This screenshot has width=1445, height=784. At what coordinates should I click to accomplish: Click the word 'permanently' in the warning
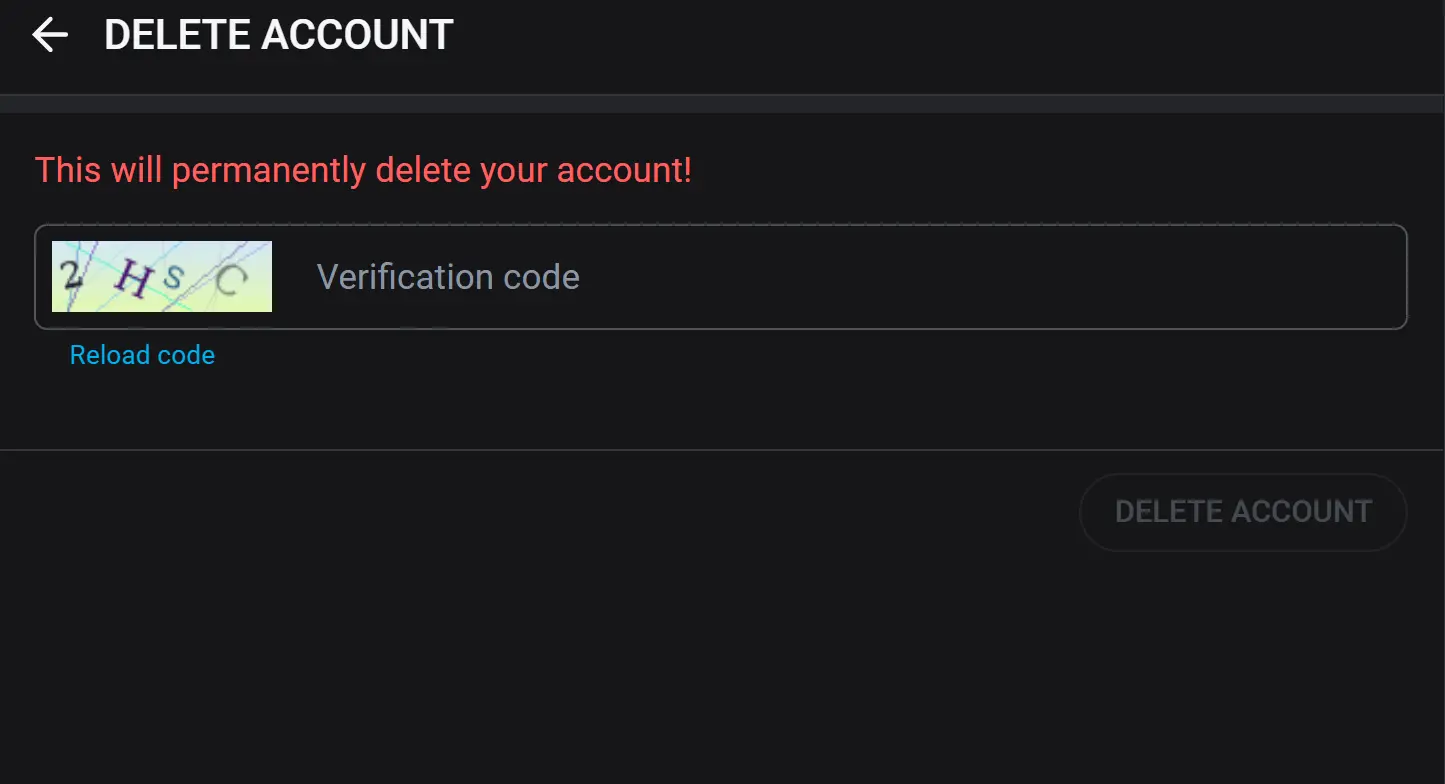pos(268,171)
